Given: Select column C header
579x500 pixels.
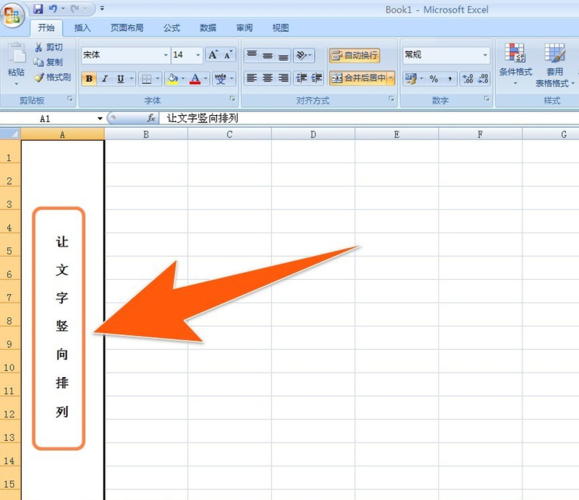Looking at the screenshot, I should pos(229,134).
